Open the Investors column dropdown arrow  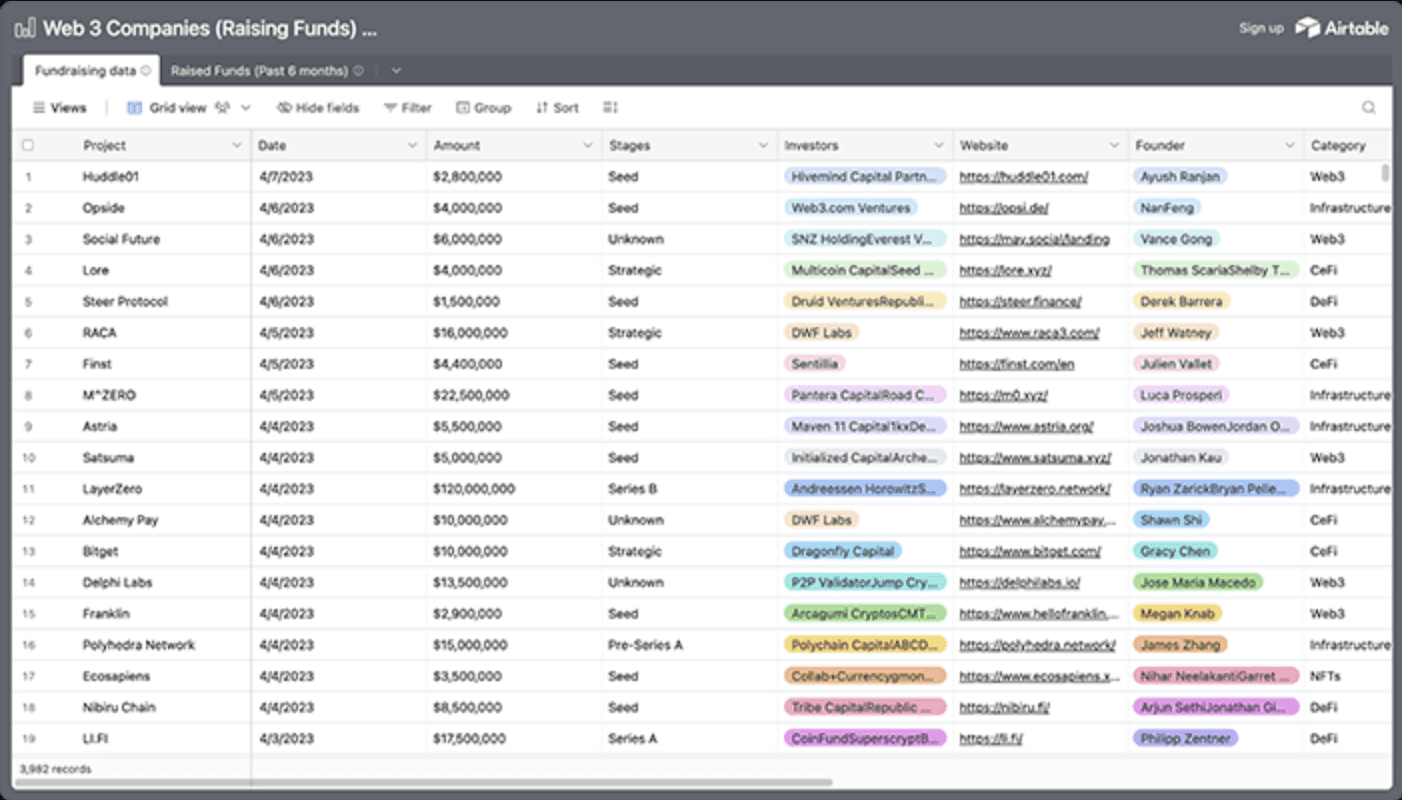pos(939,146)
